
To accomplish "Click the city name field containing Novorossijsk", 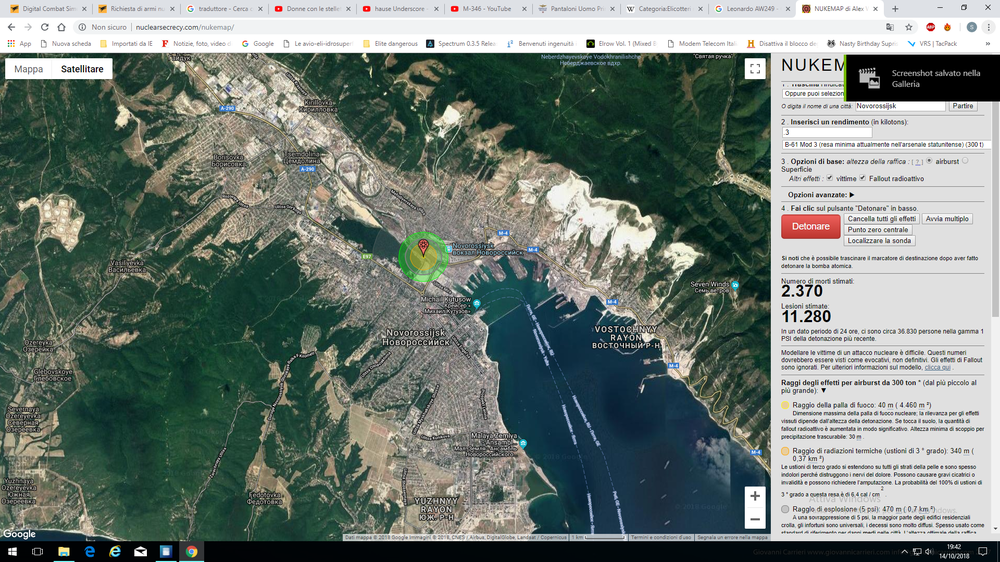I will [900, 106].
